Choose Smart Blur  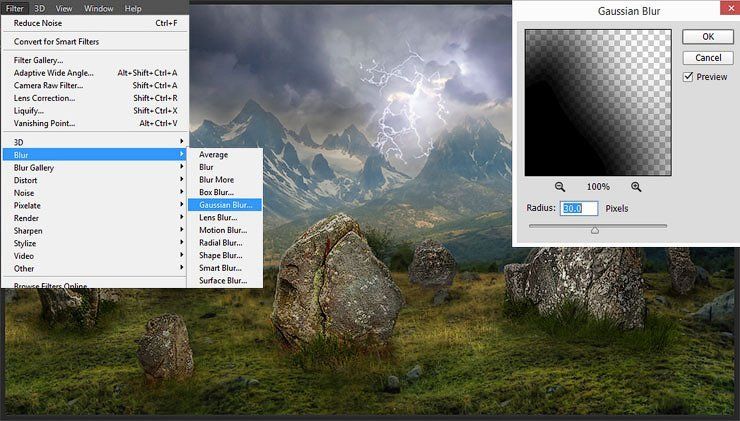225,268
